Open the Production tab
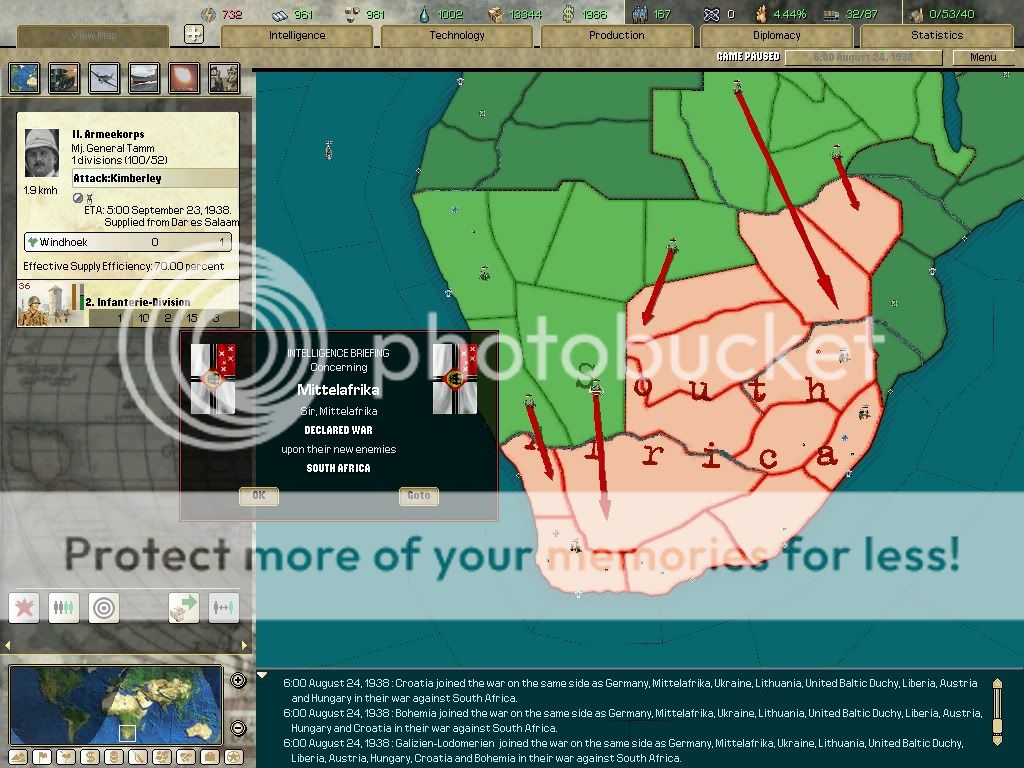The image size is (1024, 768). point(616,35)
